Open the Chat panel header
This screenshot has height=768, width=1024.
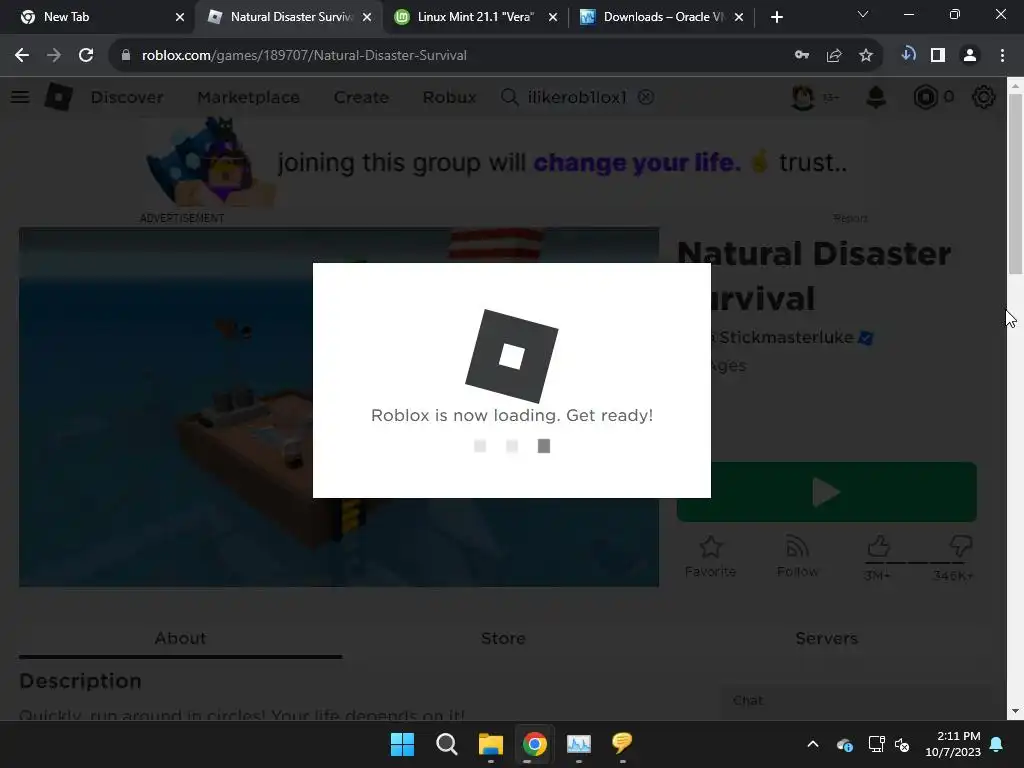coord(856,701)
